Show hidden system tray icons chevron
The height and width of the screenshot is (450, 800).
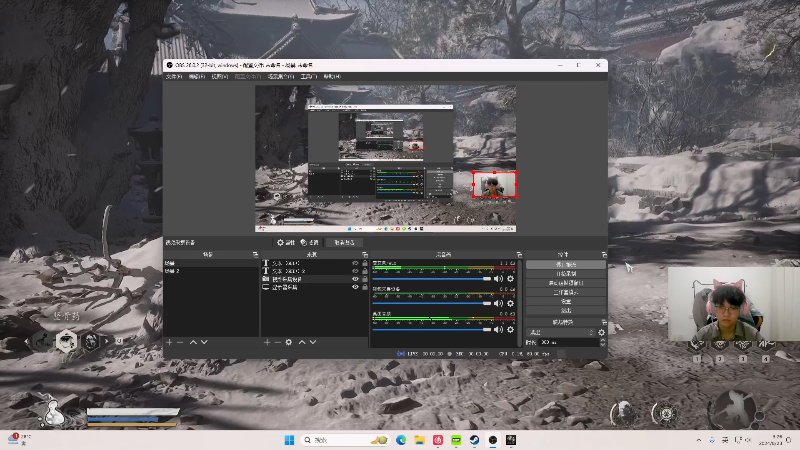click(698, 440)
